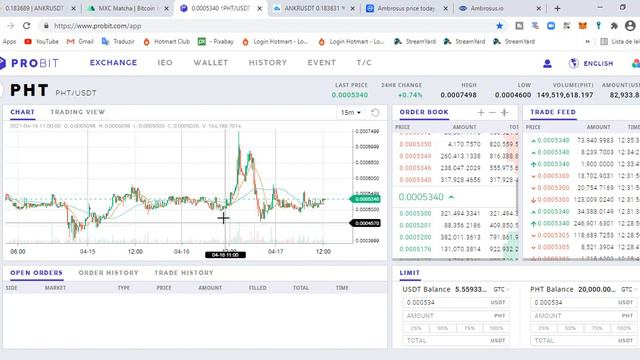Click the first order book plus icon

(x=481, y=113)
